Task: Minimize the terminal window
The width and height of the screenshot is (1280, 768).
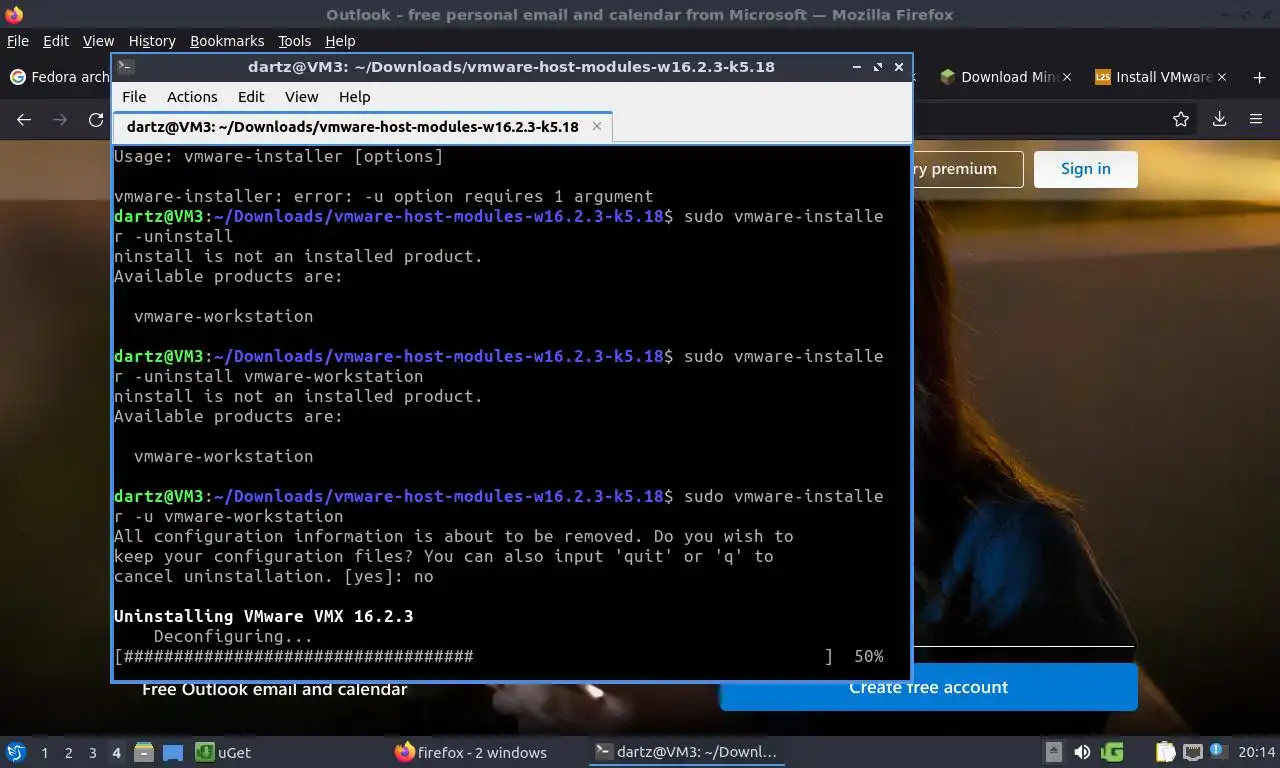Action: pyautogui.click(x=857, y=67)
